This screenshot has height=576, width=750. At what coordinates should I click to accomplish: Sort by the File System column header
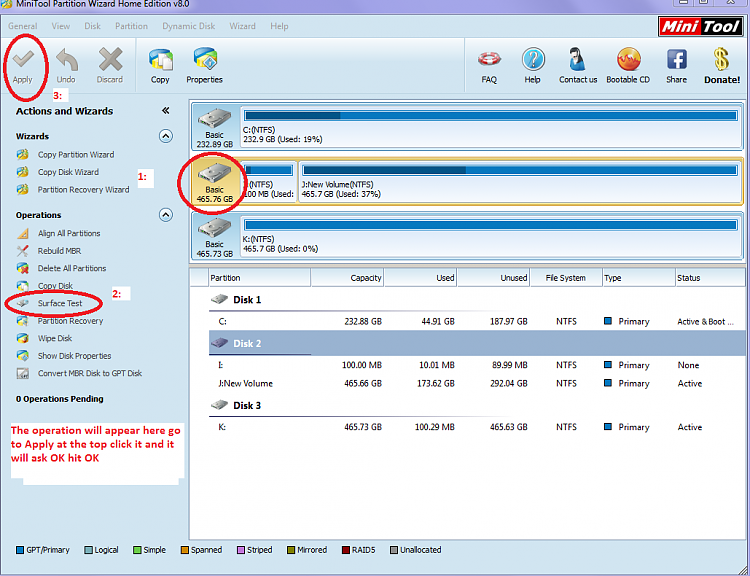pos(566,277)
